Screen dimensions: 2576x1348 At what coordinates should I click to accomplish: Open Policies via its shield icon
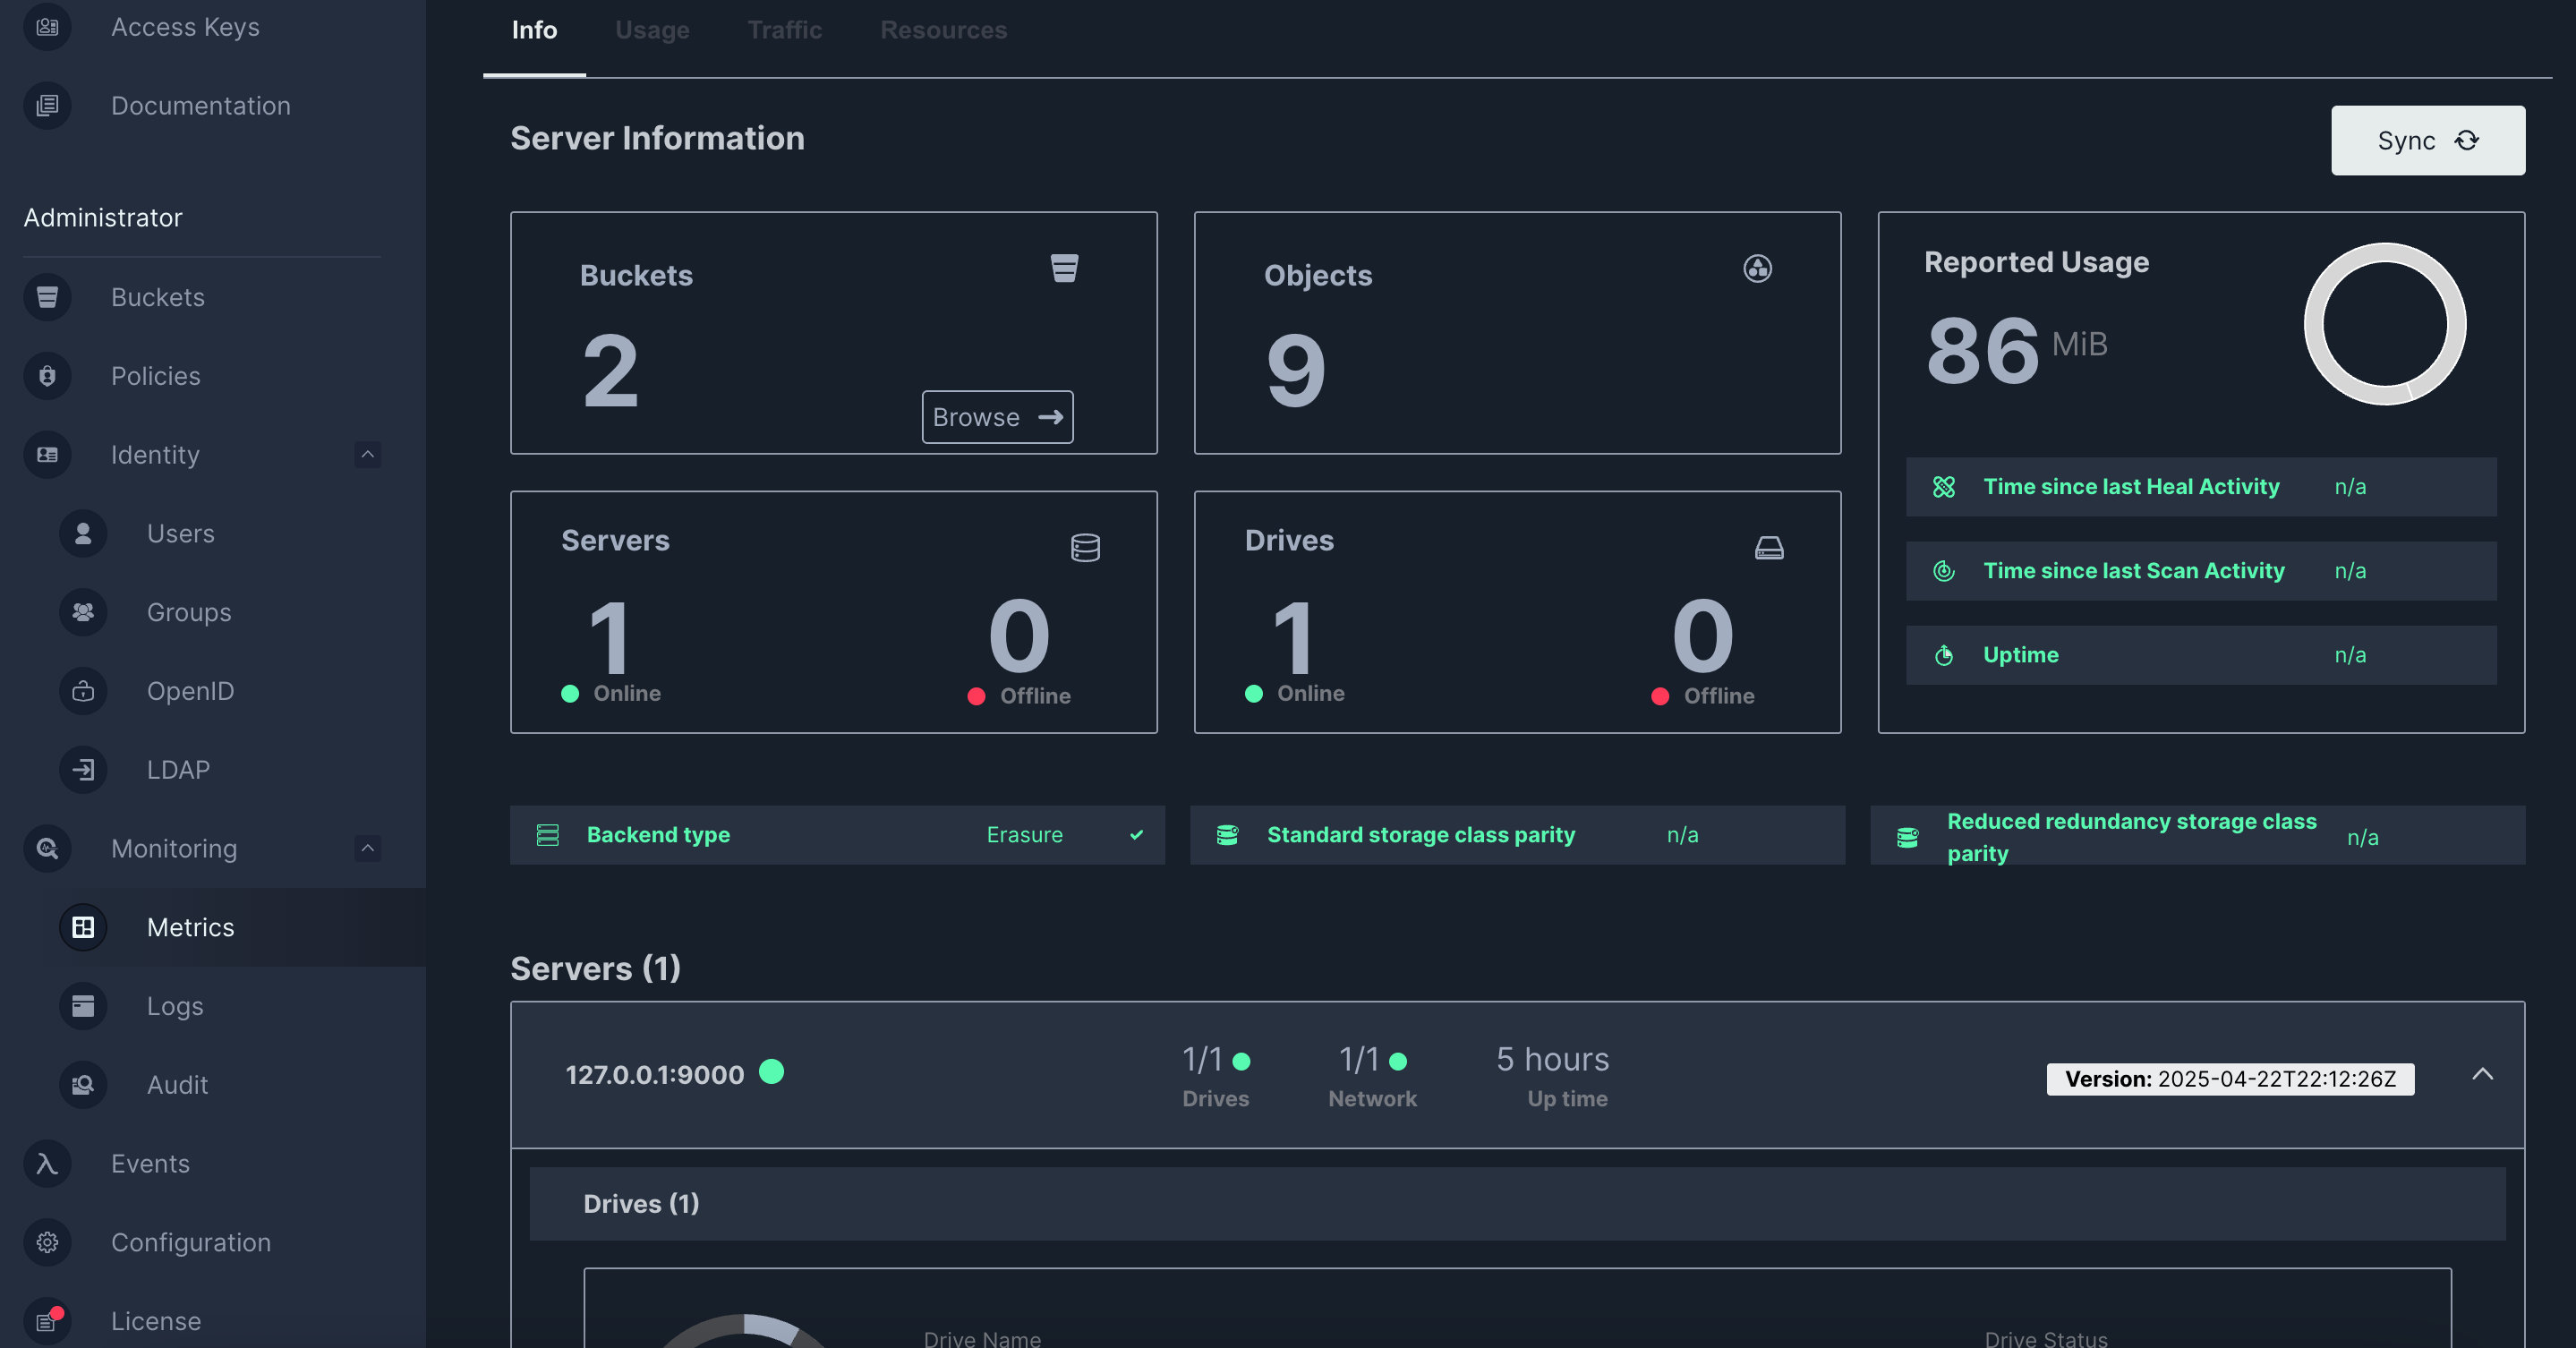coord(47,376)
